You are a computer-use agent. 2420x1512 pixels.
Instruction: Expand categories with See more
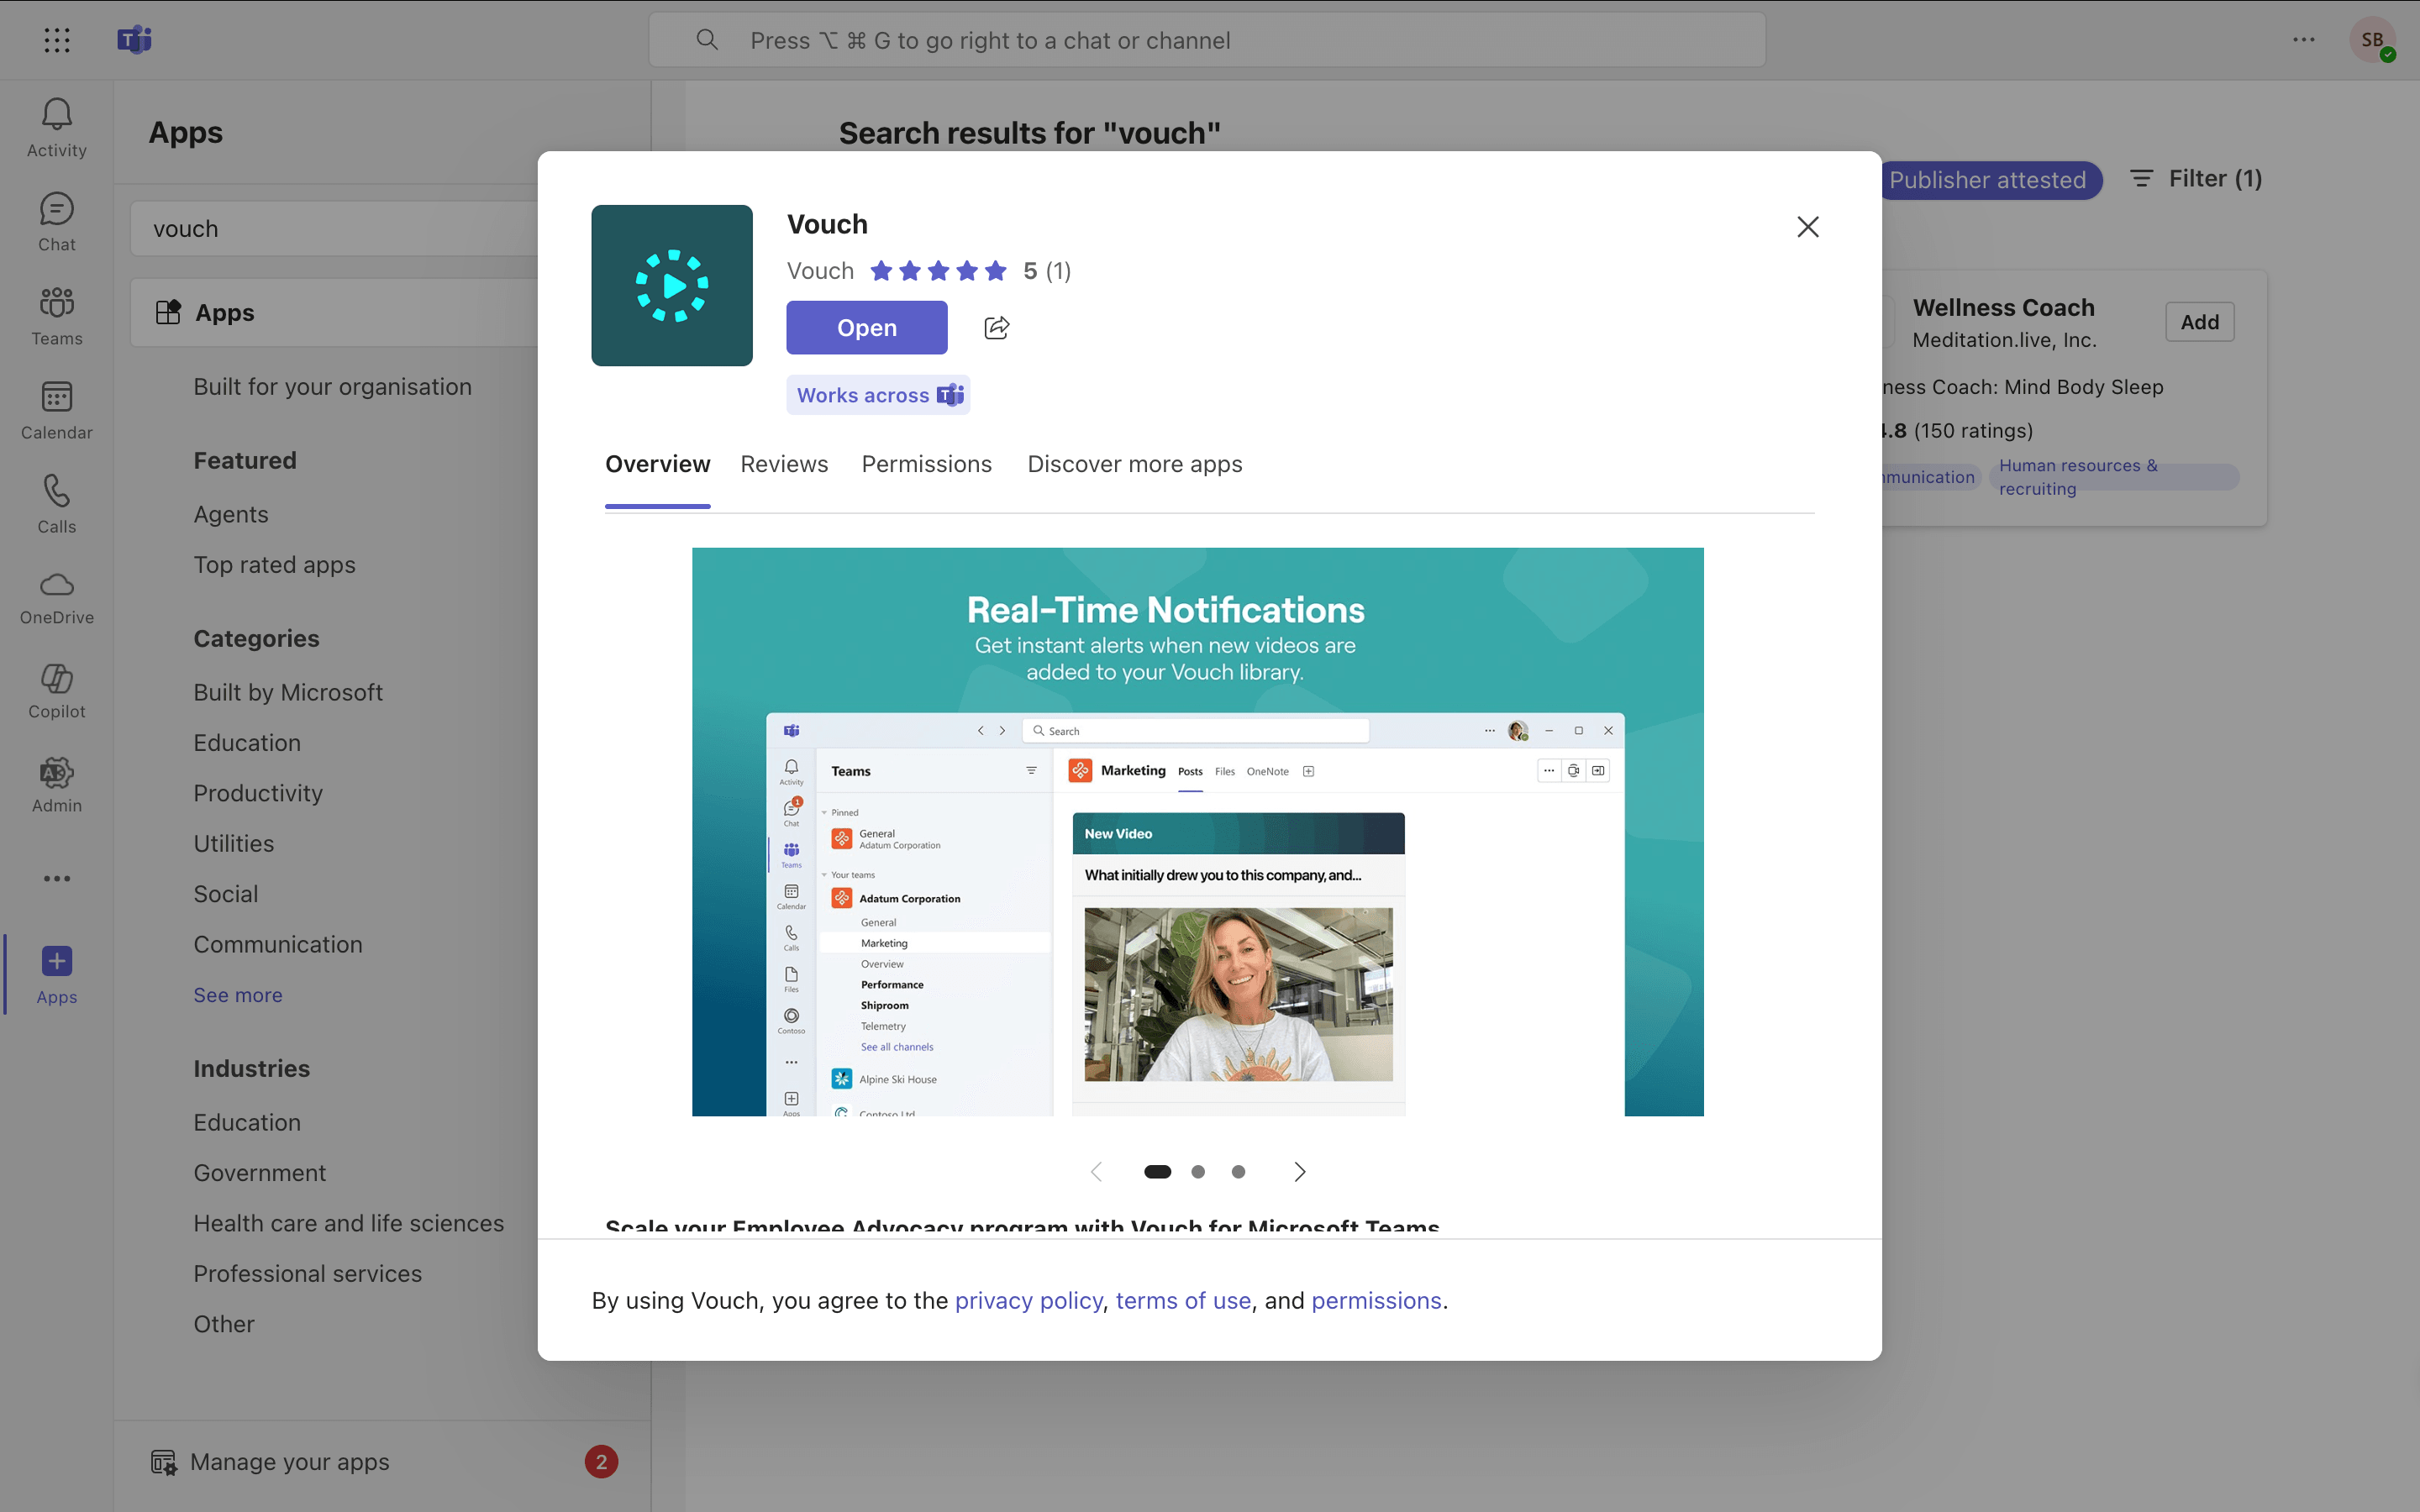(238, 995)
